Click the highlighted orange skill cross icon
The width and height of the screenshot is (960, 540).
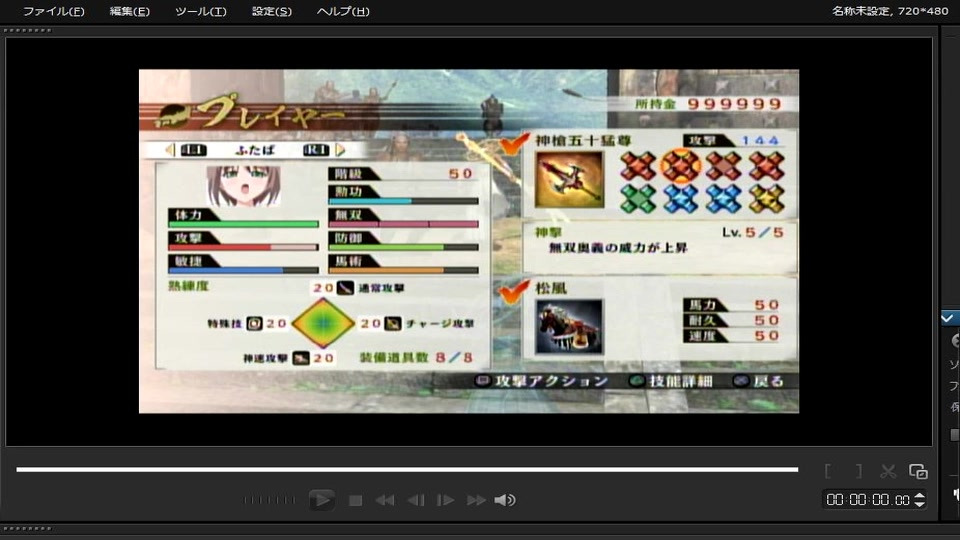(680, 166)
